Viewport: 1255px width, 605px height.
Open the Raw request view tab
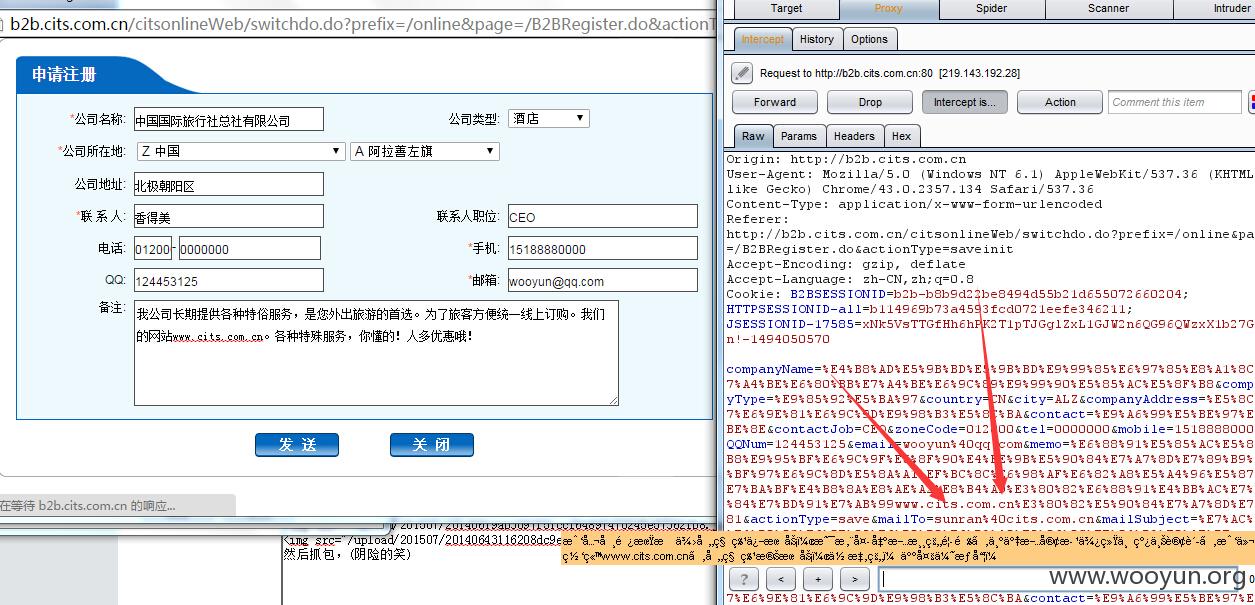(x=753, y=136)
